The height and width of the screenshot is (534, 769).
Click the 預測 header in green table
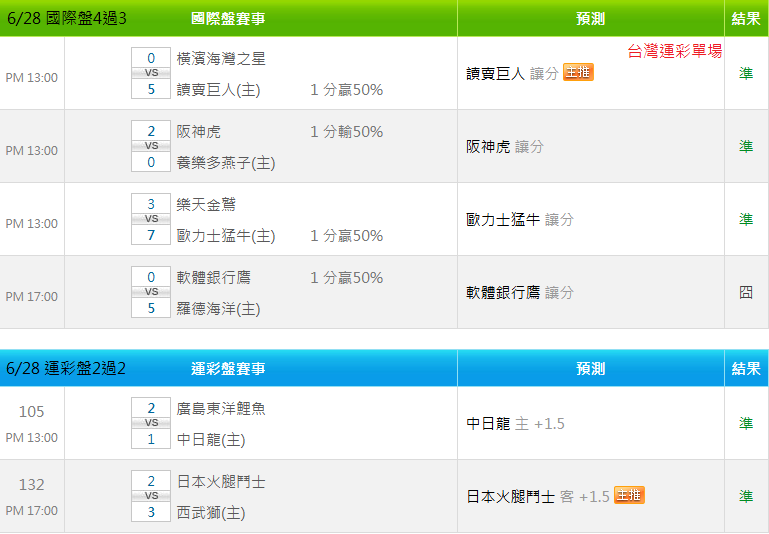point(590,19)
